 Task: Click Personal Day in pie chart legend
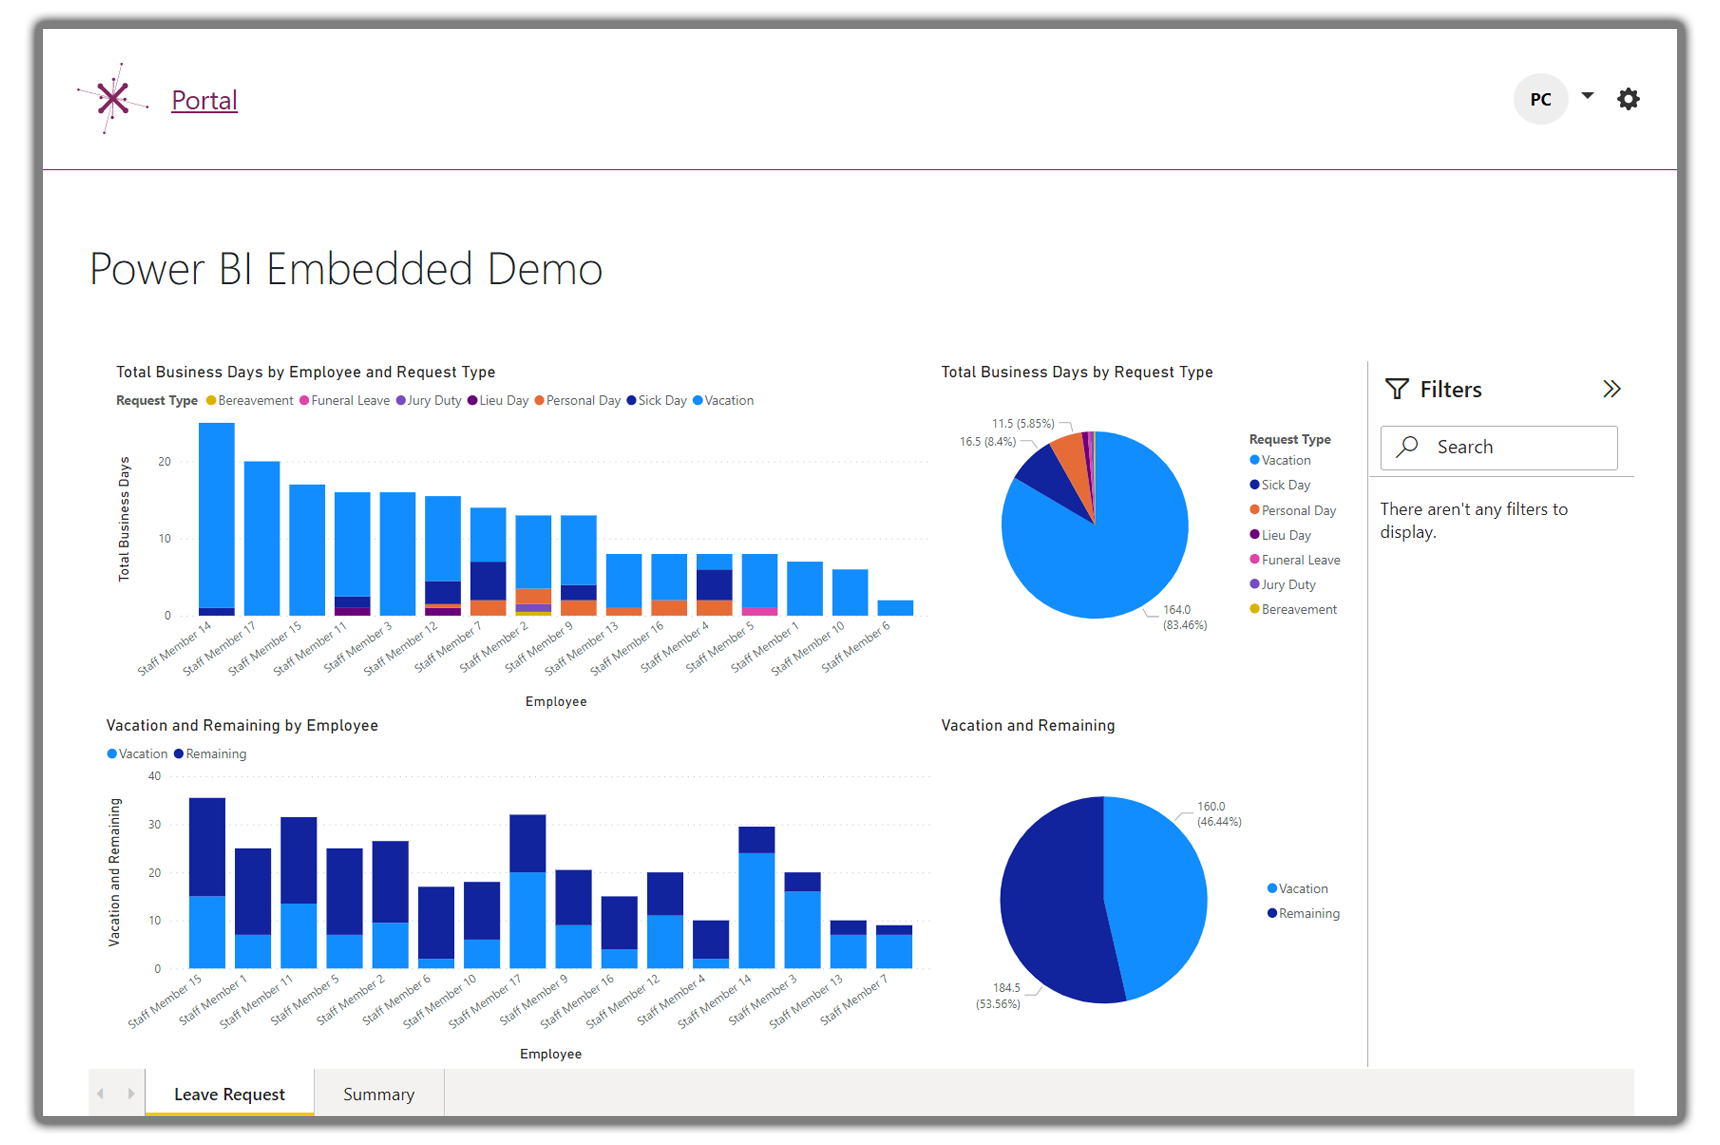tap(1293, 511)
